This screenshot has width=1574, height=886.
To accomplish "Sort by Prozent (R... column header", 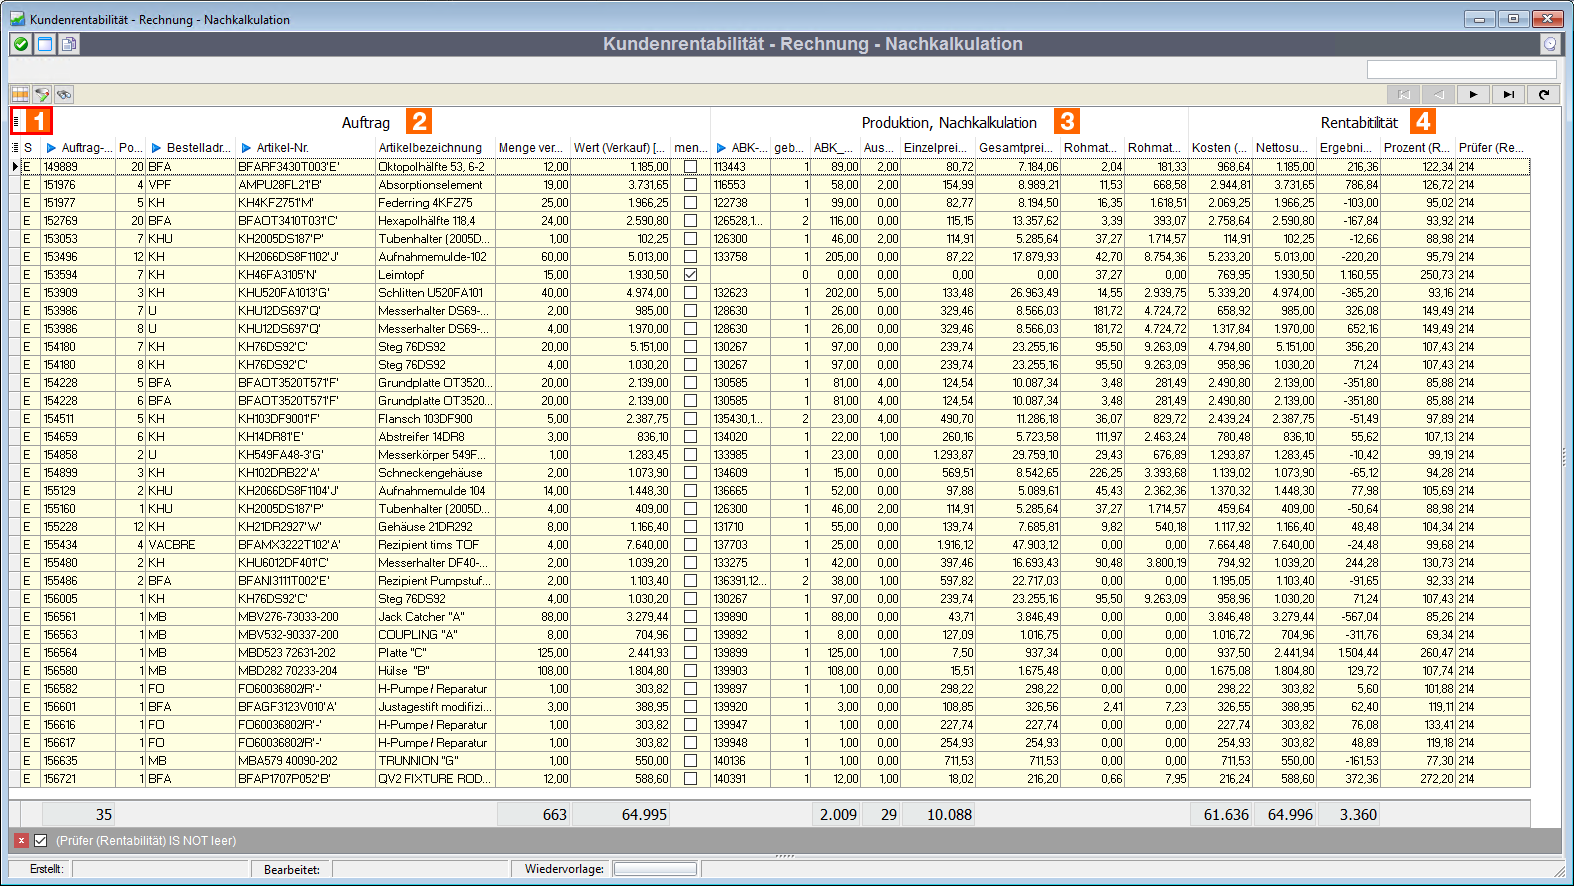I will 1417,148.
